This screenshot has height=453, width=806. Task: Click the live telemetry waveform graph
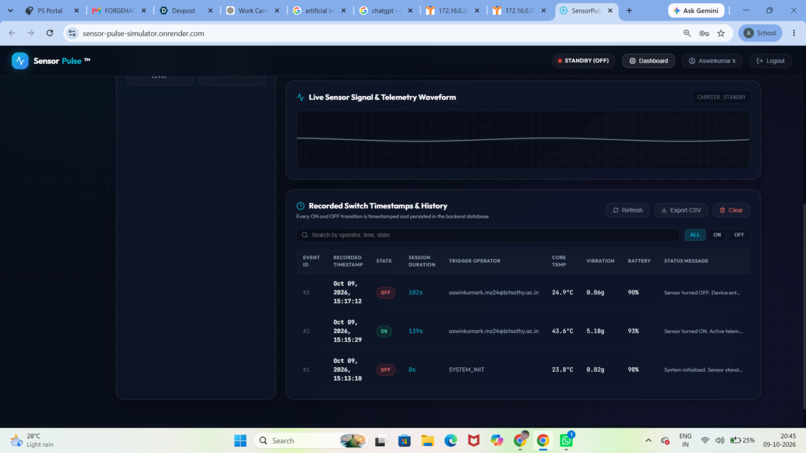[523, 139]
